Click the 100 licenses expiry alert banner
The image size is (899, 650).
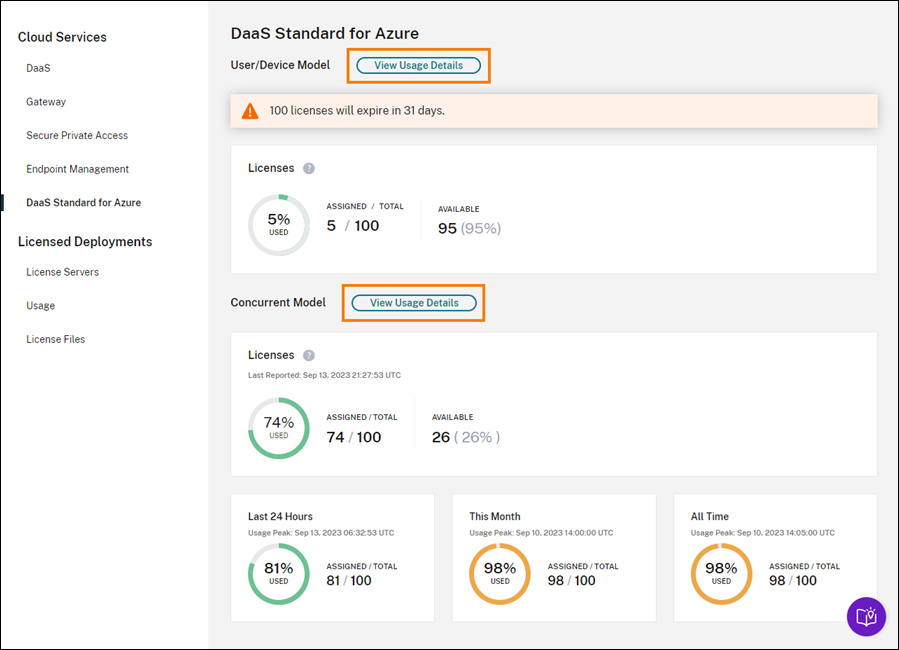point(553,111)
